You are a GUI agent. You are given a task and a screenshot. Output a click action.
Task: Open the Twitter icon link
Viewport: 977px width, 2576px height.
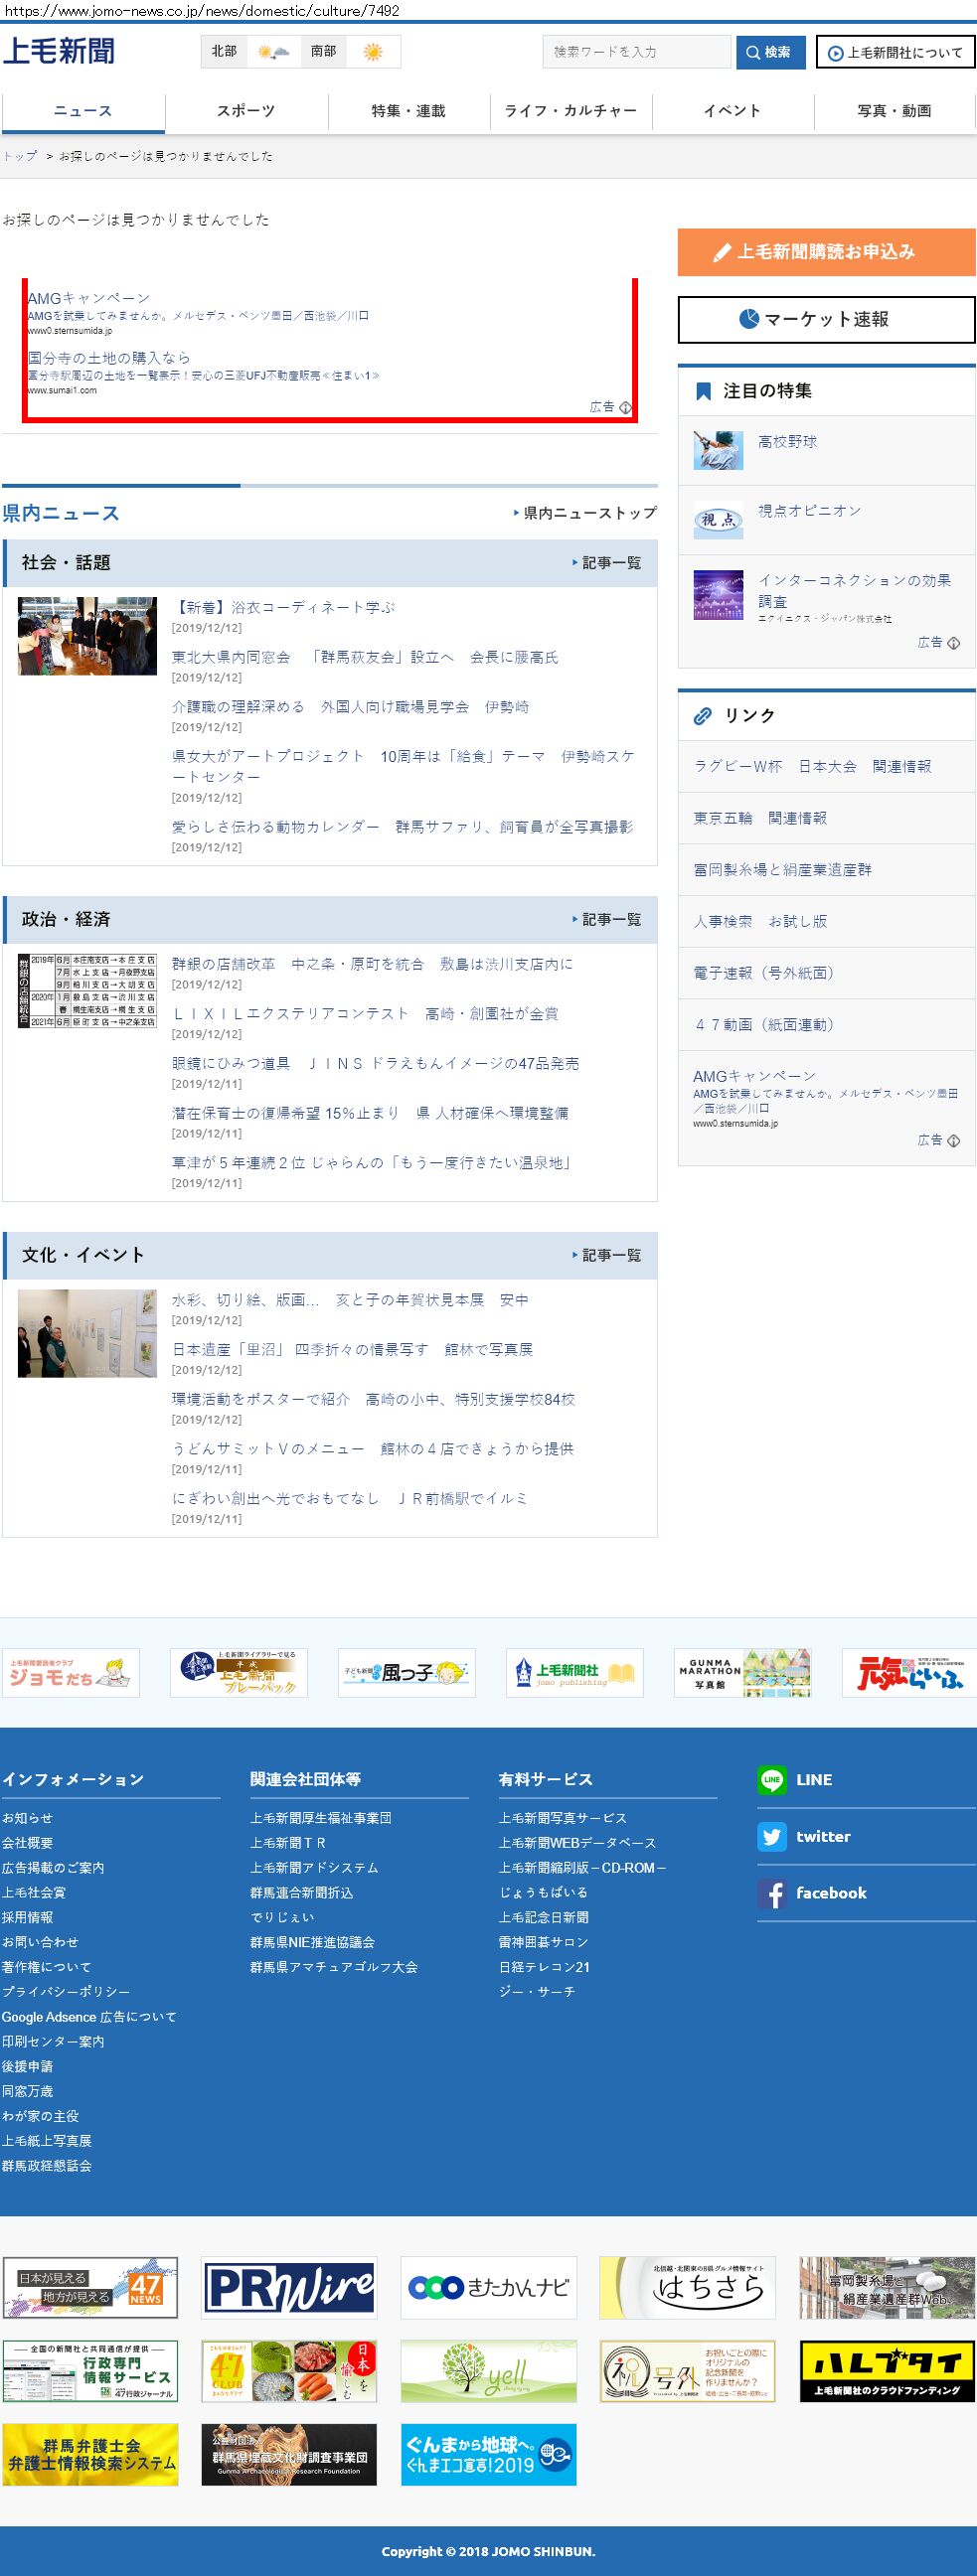[771, 1837]
